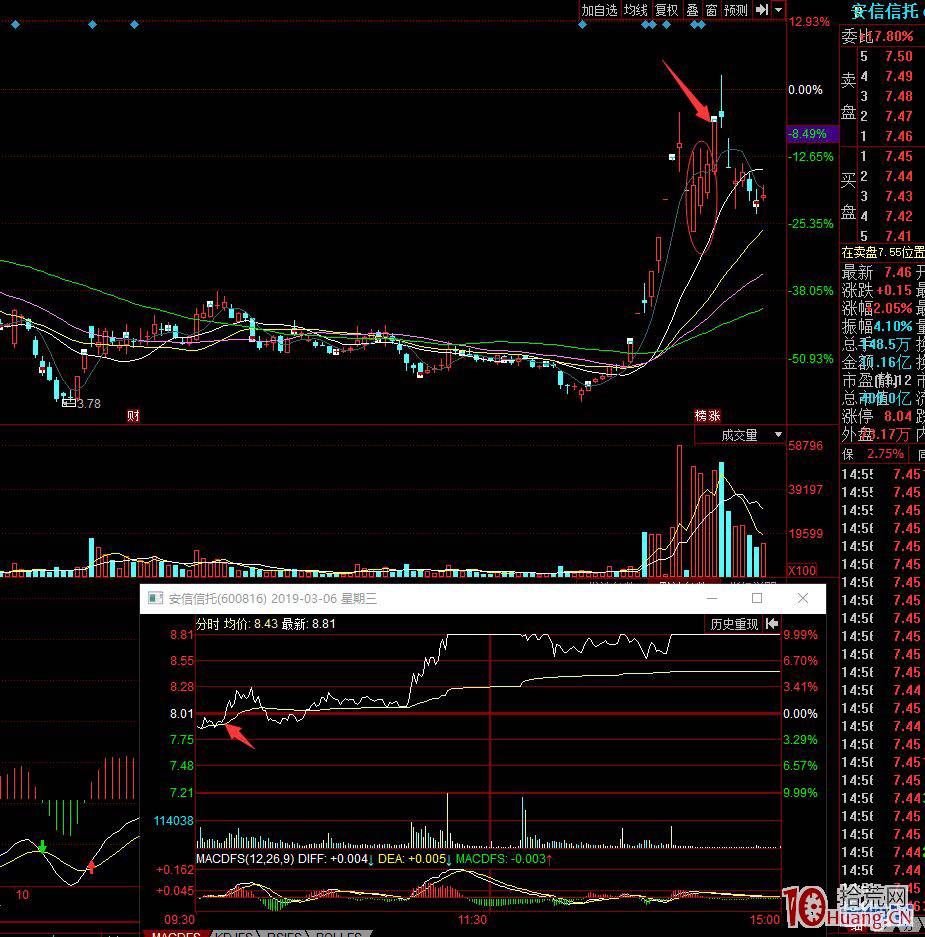
Task: Click the 3.78 low price label on the chart
Action: tap(88, 404)
